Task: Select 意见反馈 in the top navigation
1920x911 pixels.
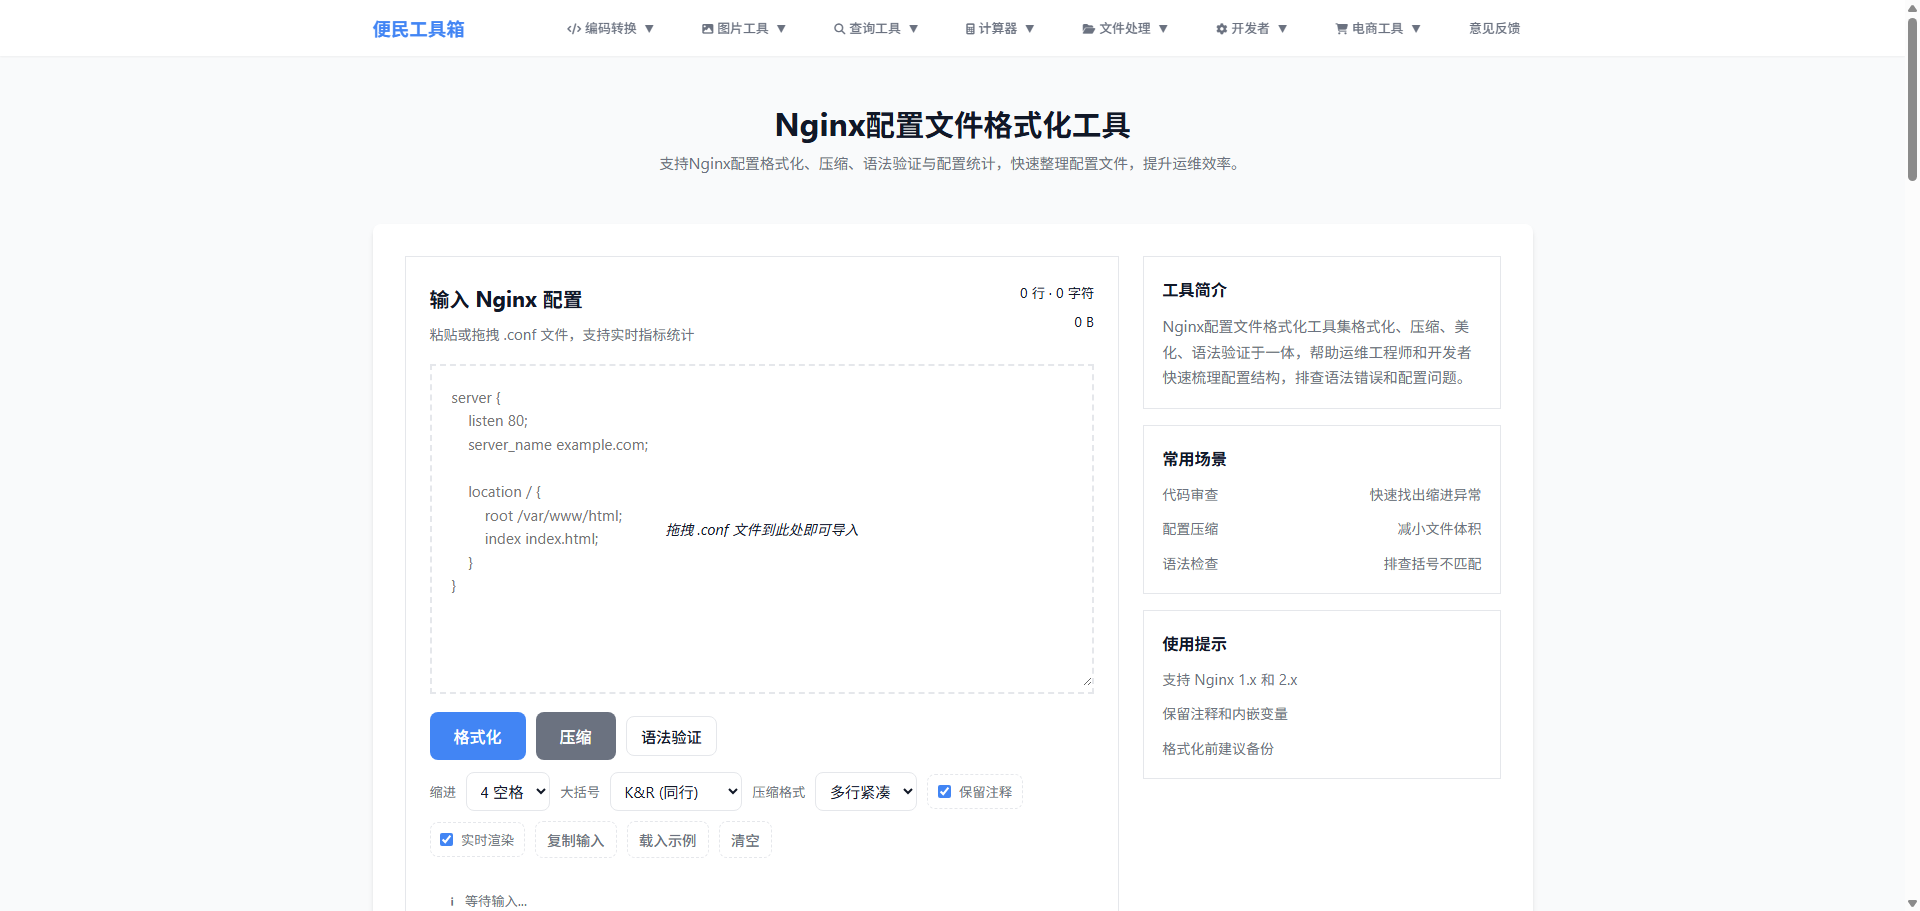Action: (x=1494, y=28)
